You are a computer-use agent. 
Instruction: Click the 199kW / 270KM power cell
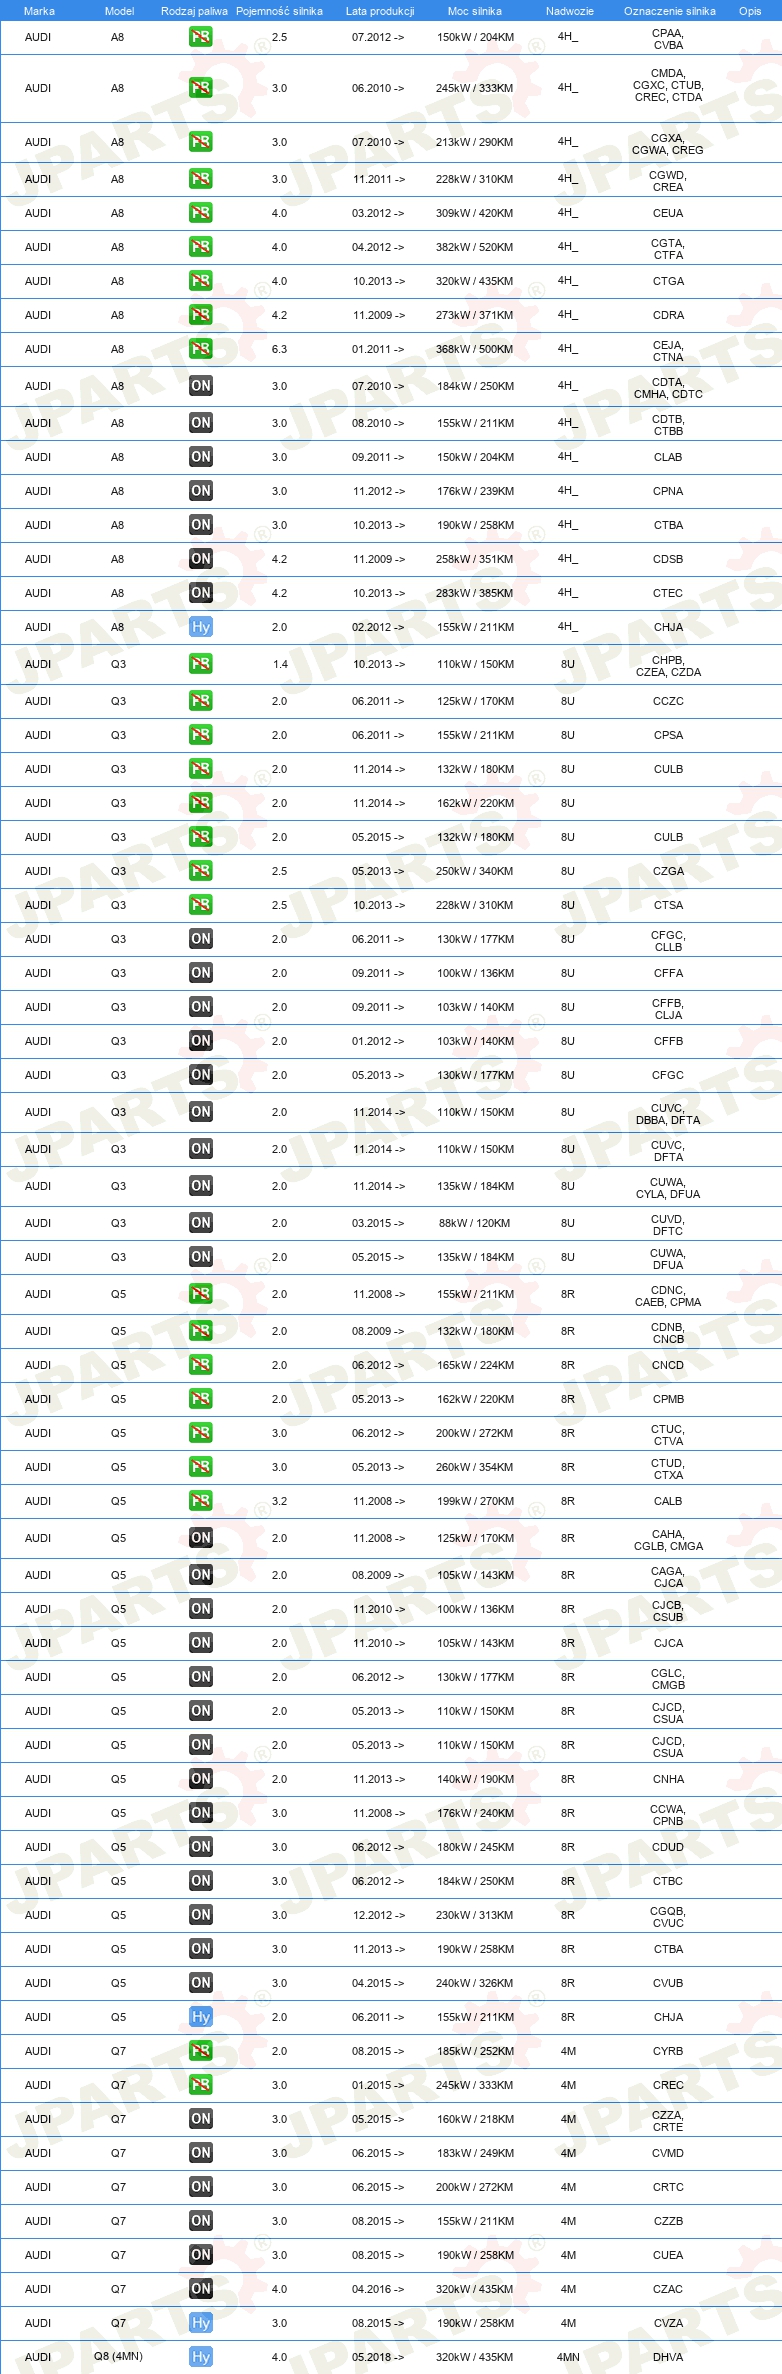(x=475, y=1501)
